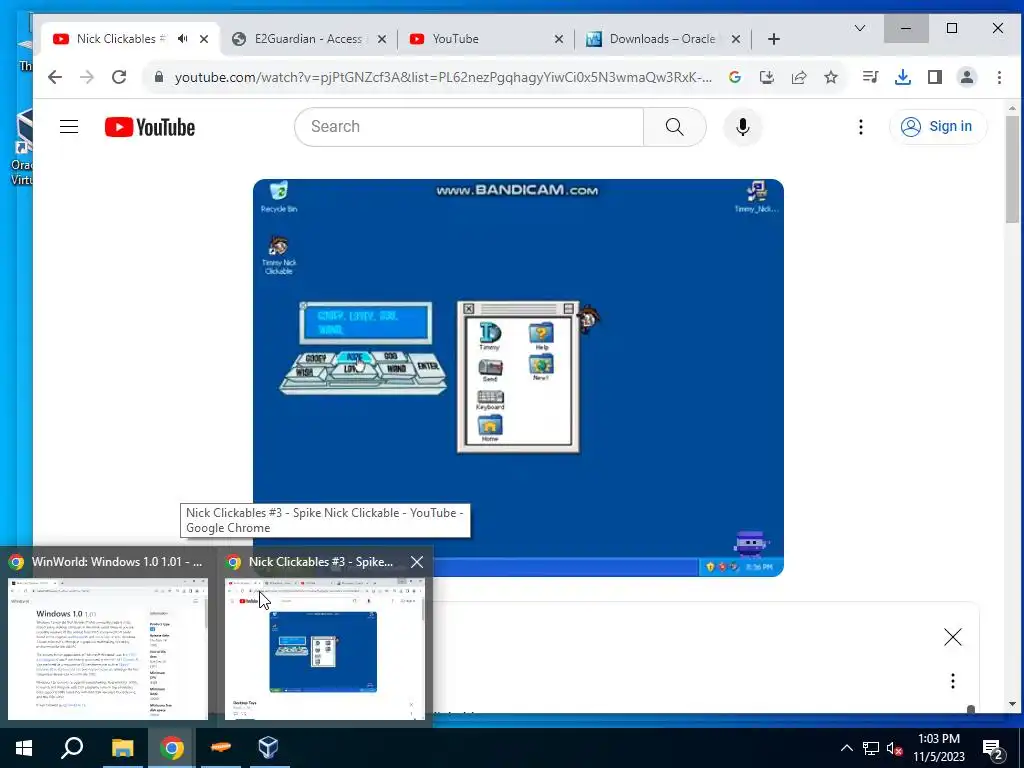Screen dimensions: 1024x768
Task: Switch to the YouTube tab
Action: (x=455, y=39)
